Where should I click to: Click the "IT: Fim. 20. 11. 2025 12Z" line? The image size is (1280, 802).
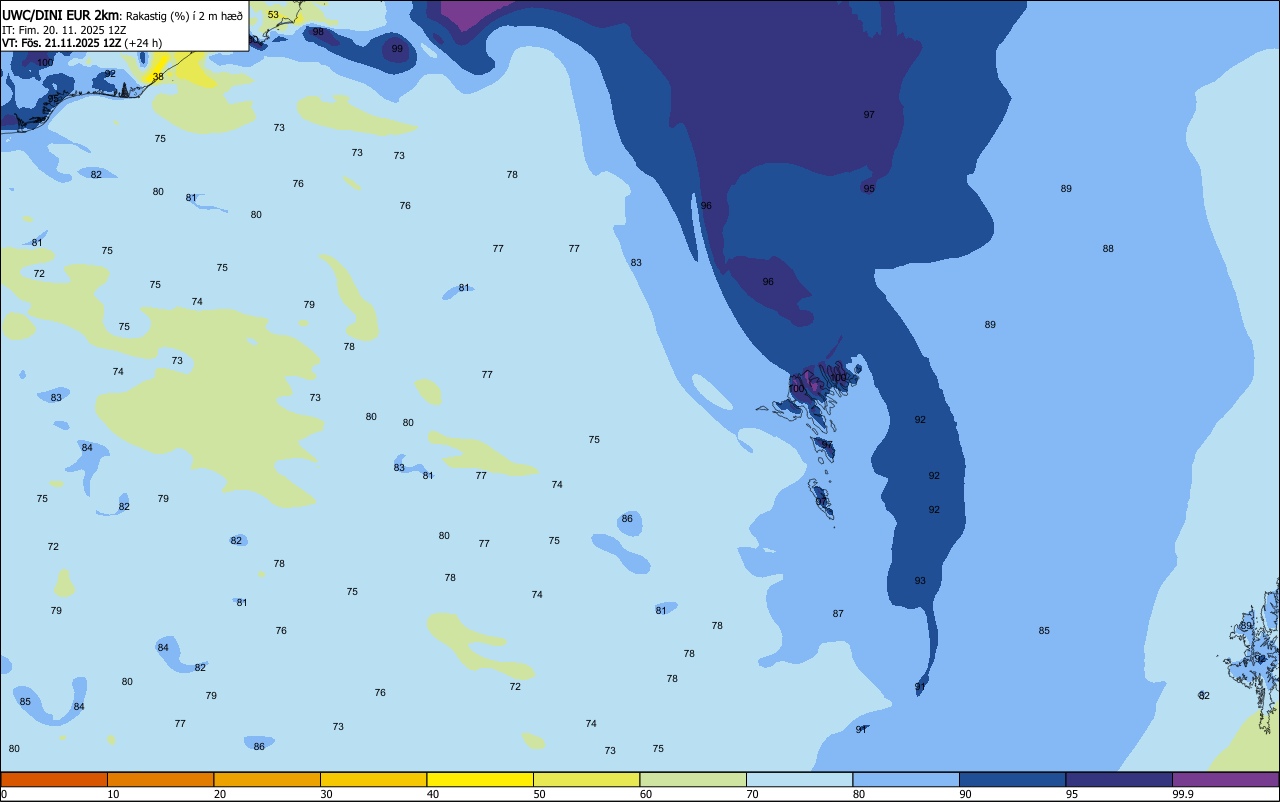[64, 29]
